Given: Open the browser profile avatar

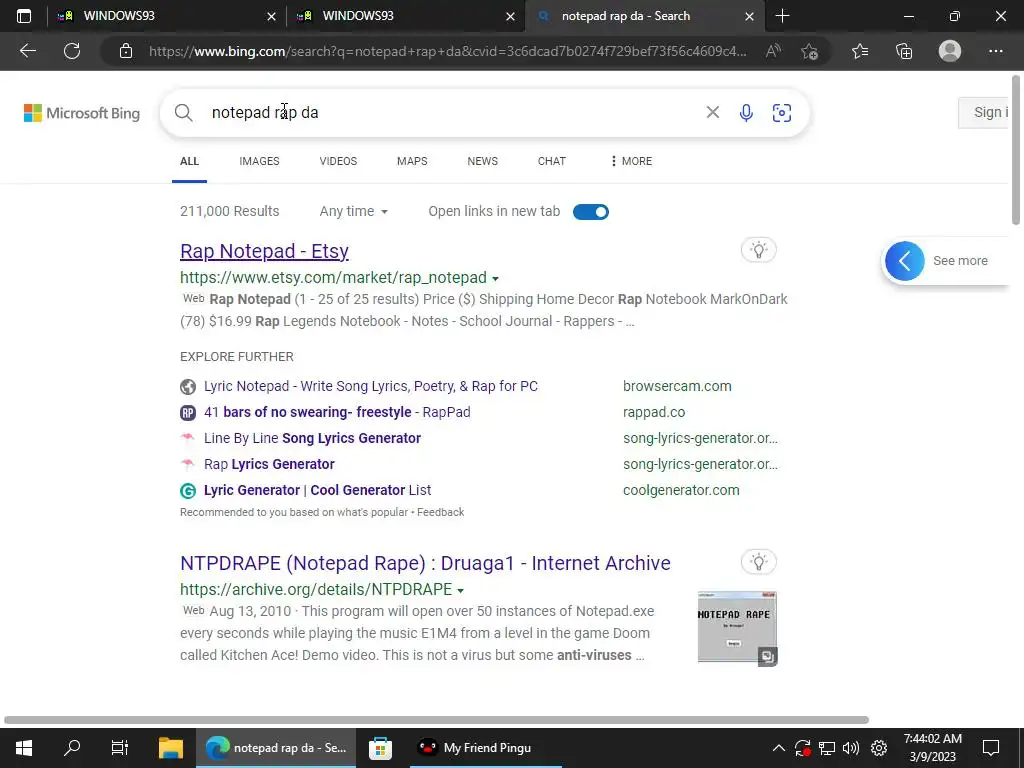Looking at the screenshot, I should pyautogui.click(x=950, y=51).
